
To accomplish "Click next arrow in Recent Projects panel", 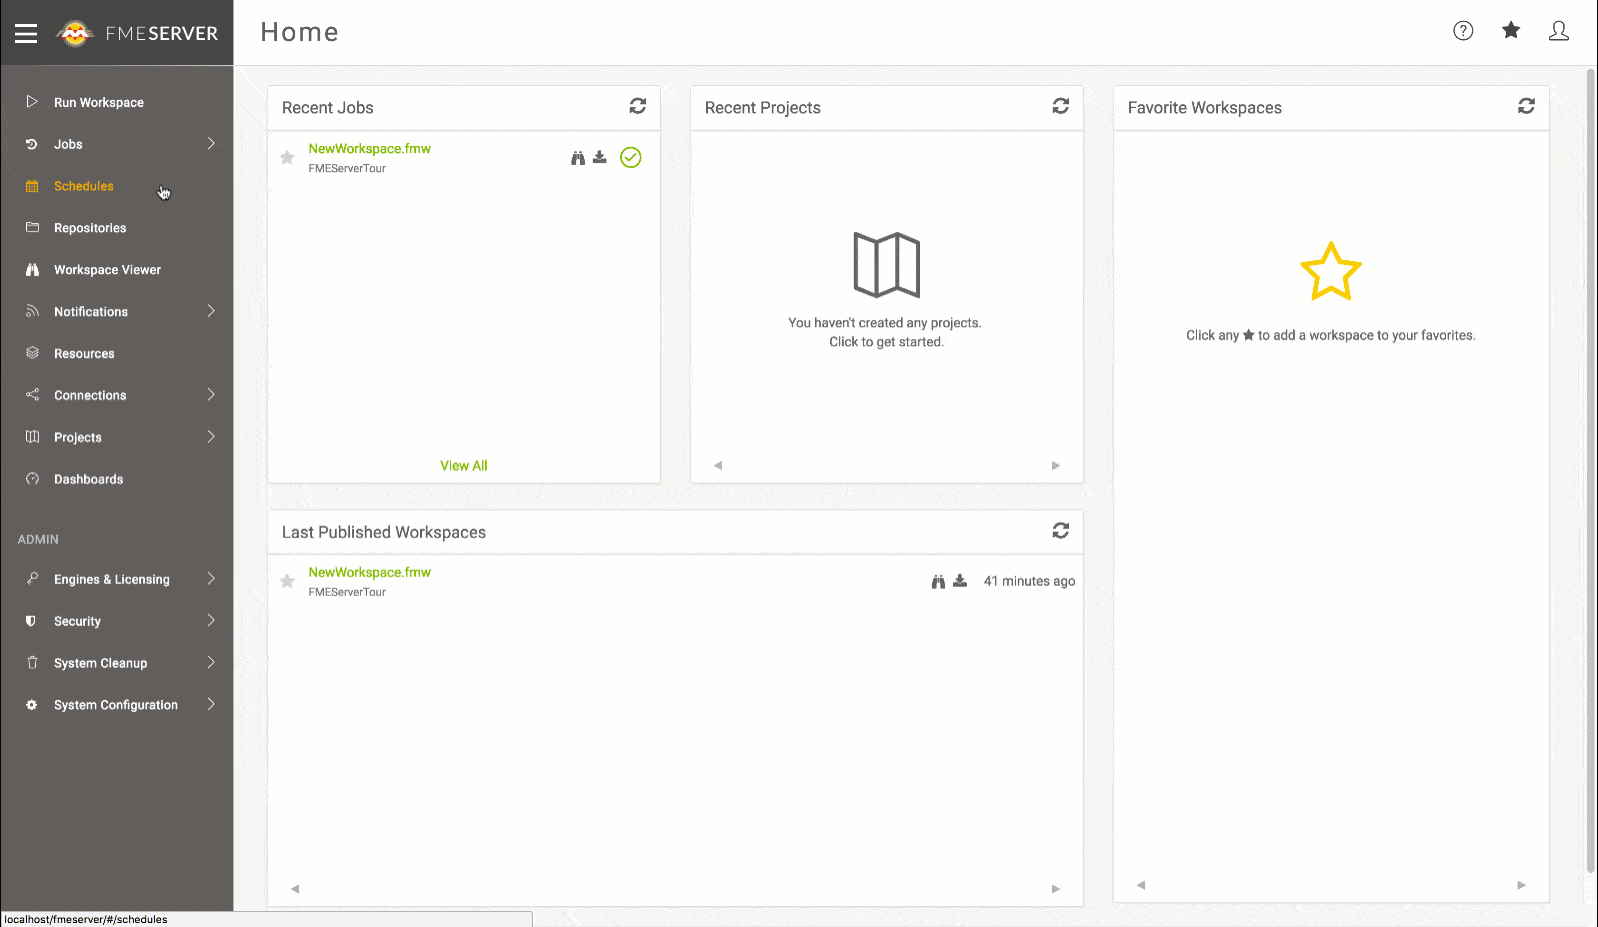I will 1055,465.
